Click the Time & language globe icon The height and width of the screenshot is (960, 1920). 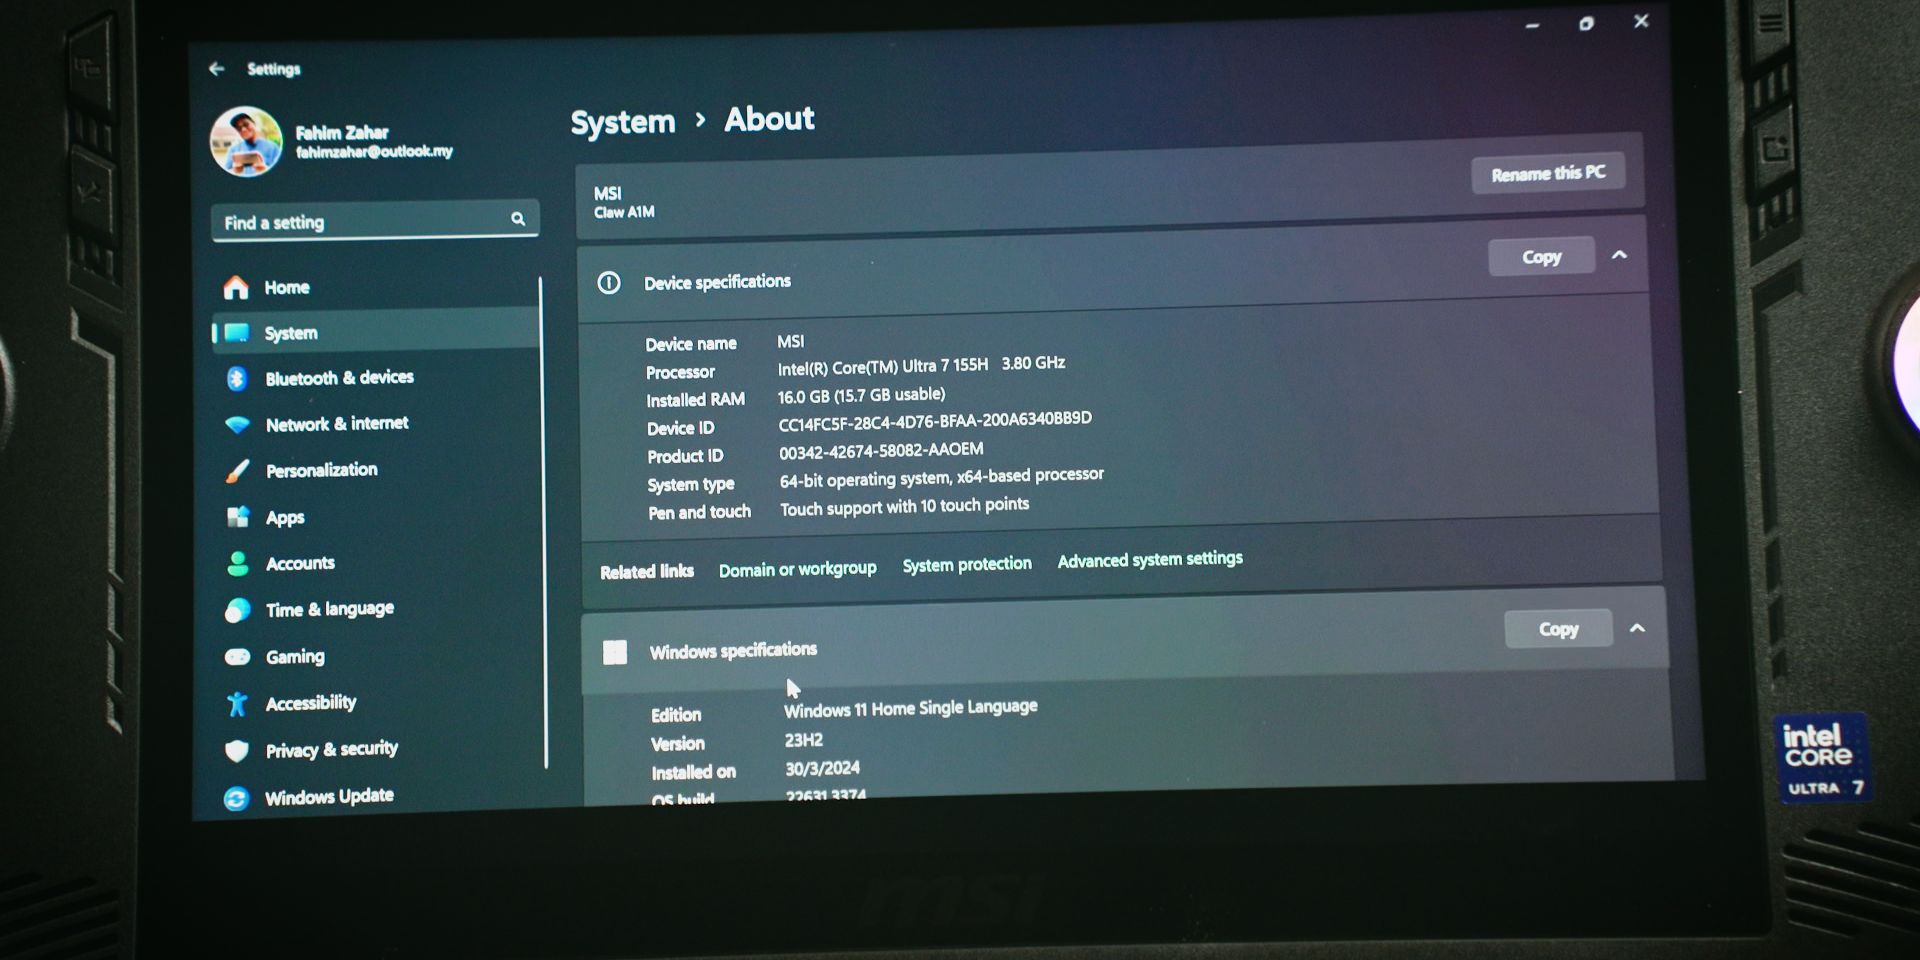point(238,610)
